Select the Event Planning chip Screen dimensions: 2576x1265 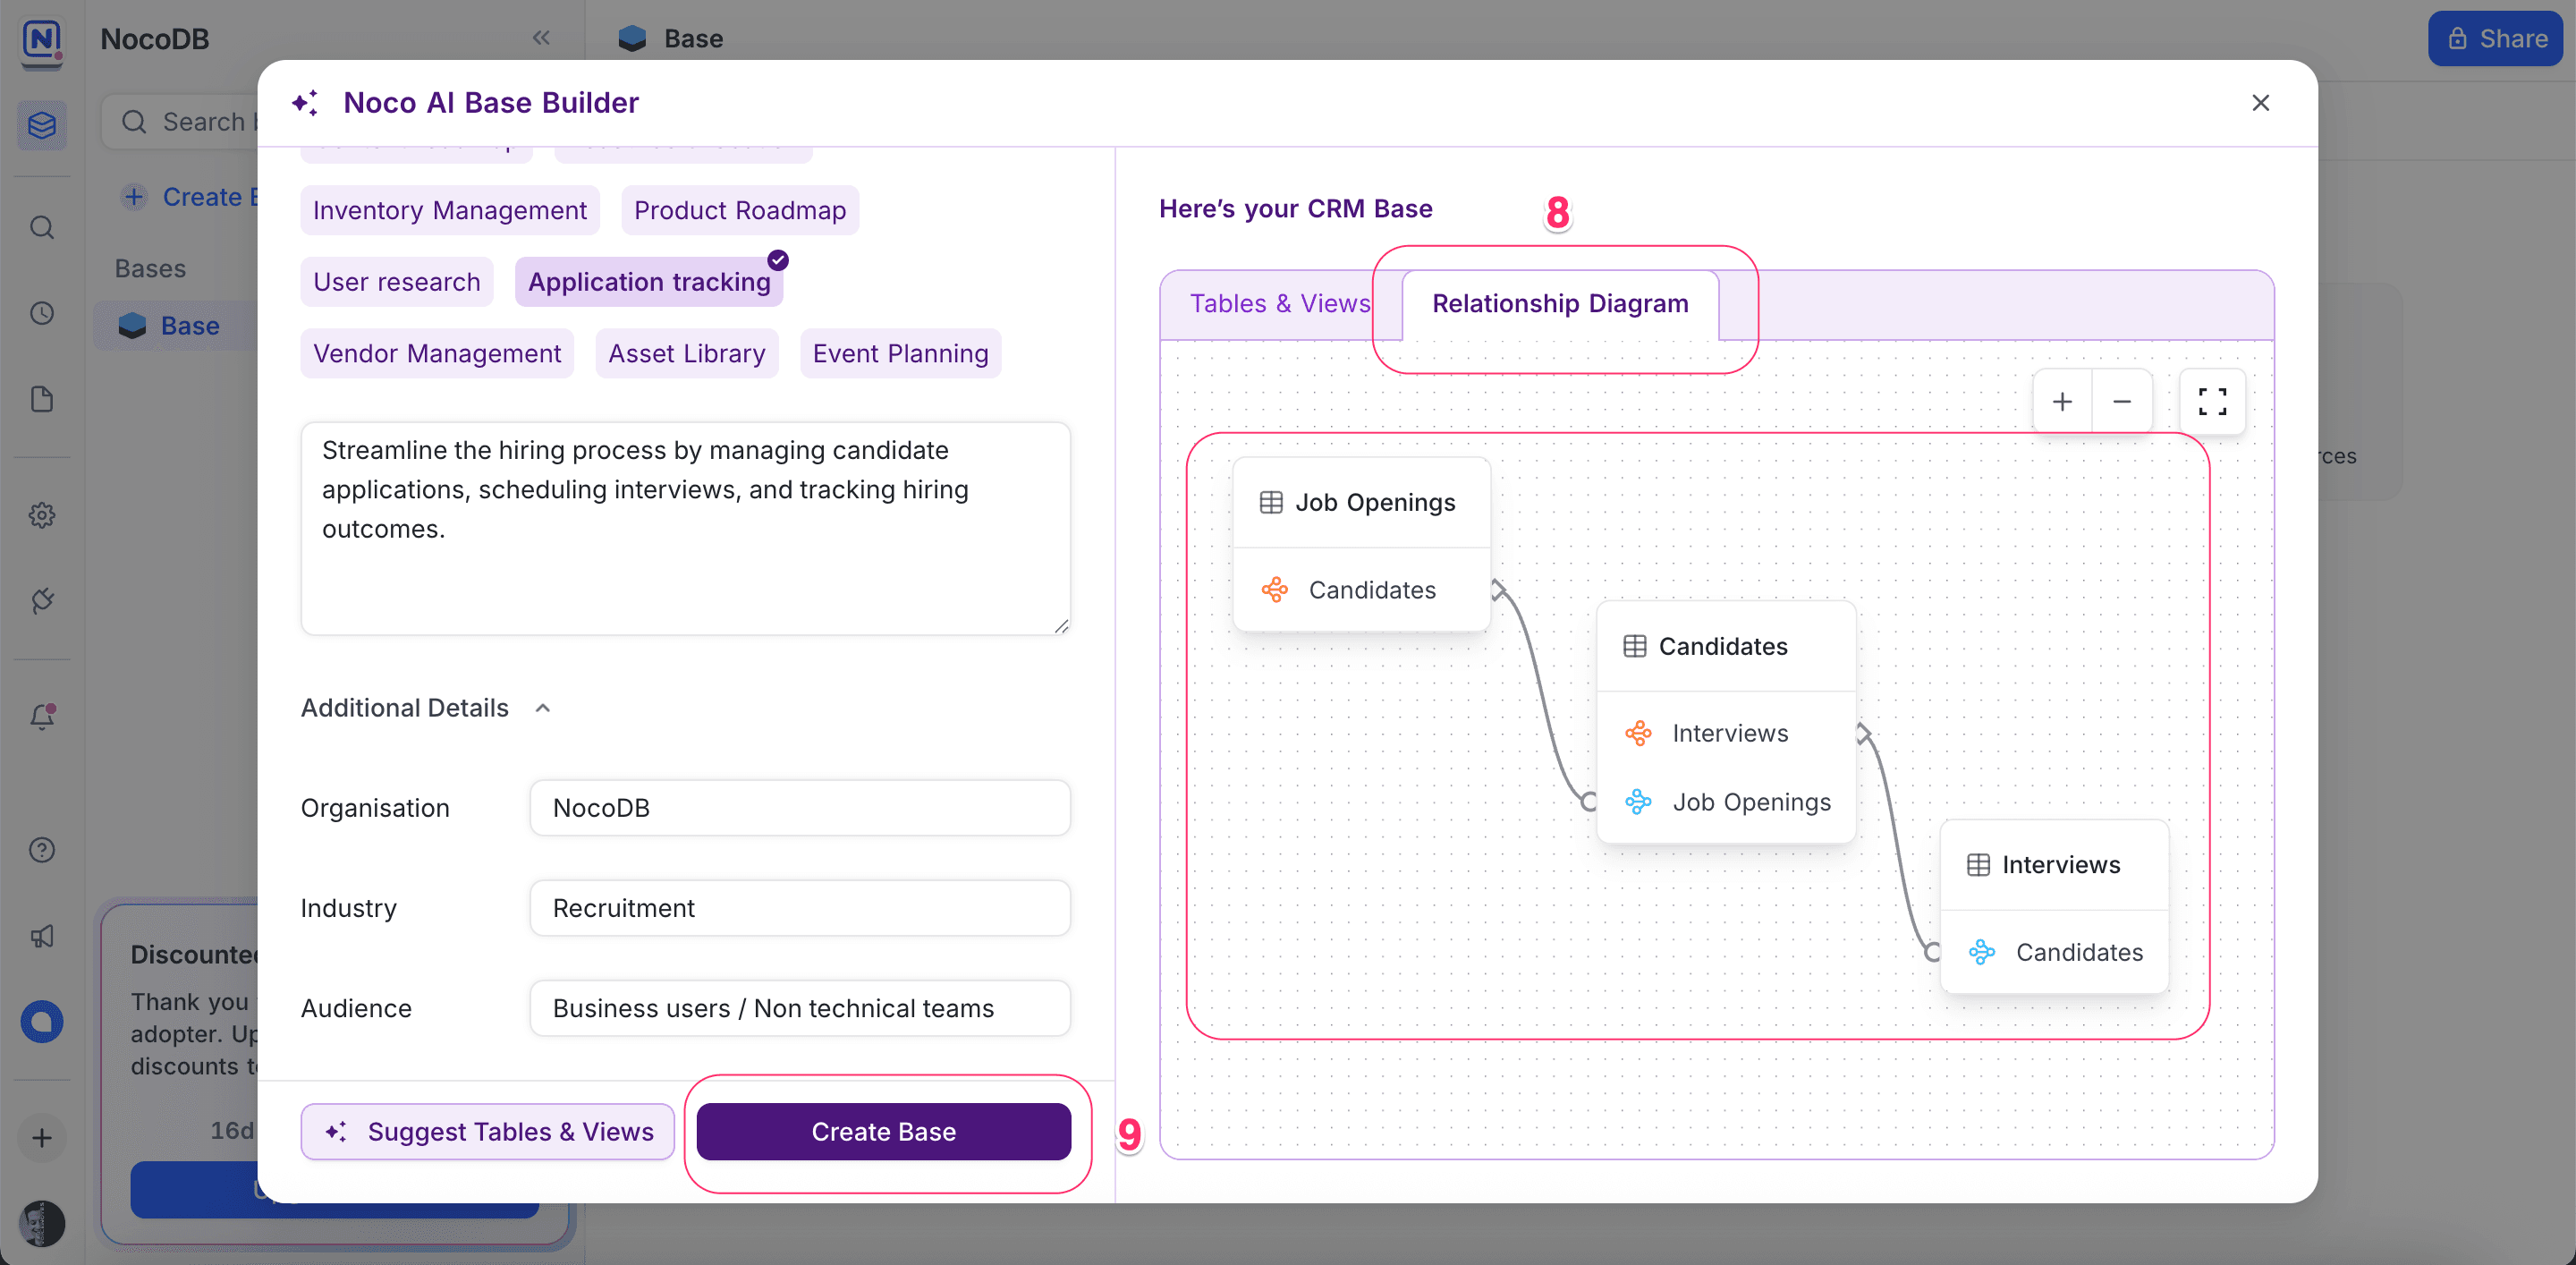point(899,354)
